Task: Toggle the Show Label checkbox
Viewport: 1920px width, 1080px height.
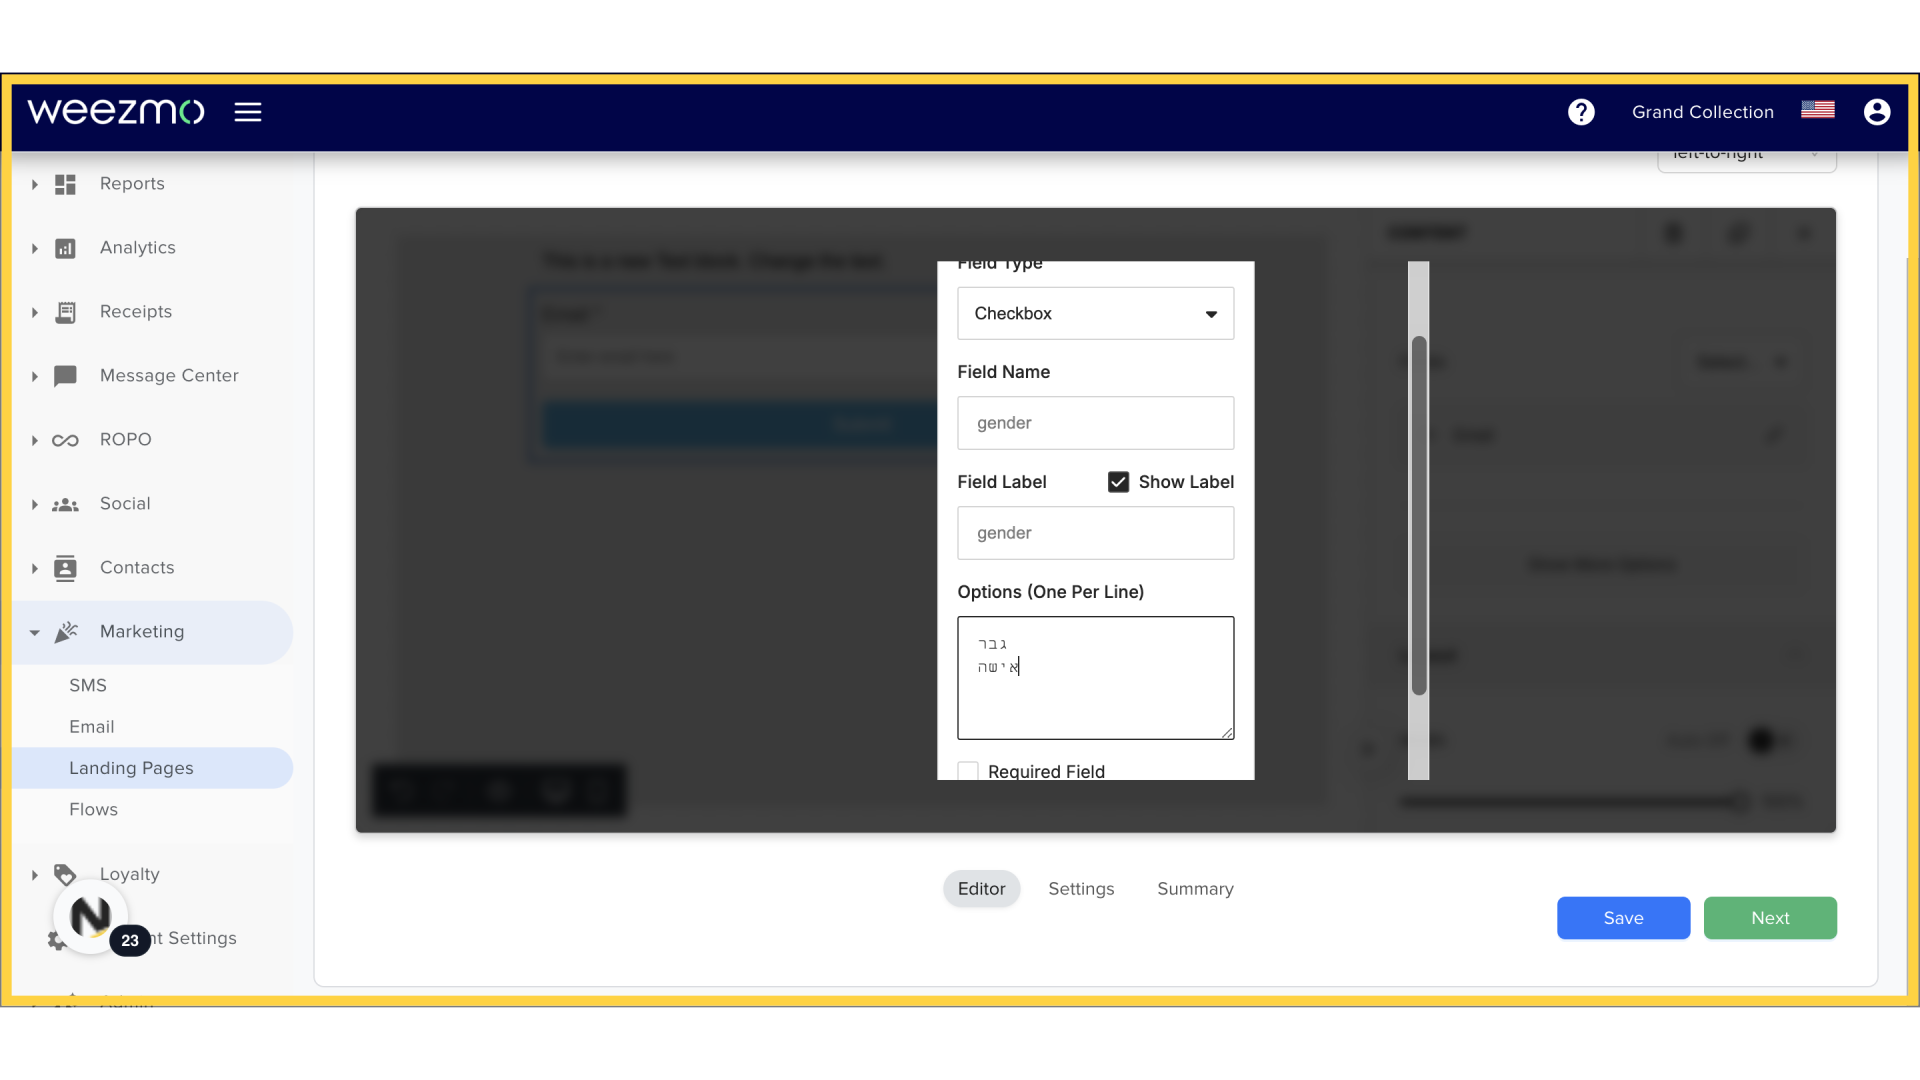Action: point(1118,481)
